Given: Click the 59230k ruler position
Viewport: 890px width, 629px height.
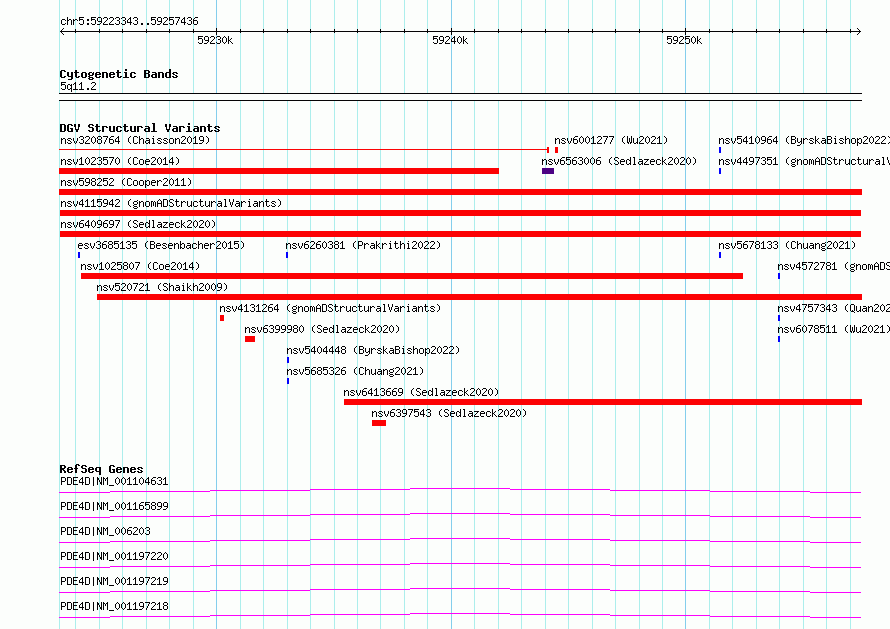Looking at the screenshot, I should click(x=215, y=40).
